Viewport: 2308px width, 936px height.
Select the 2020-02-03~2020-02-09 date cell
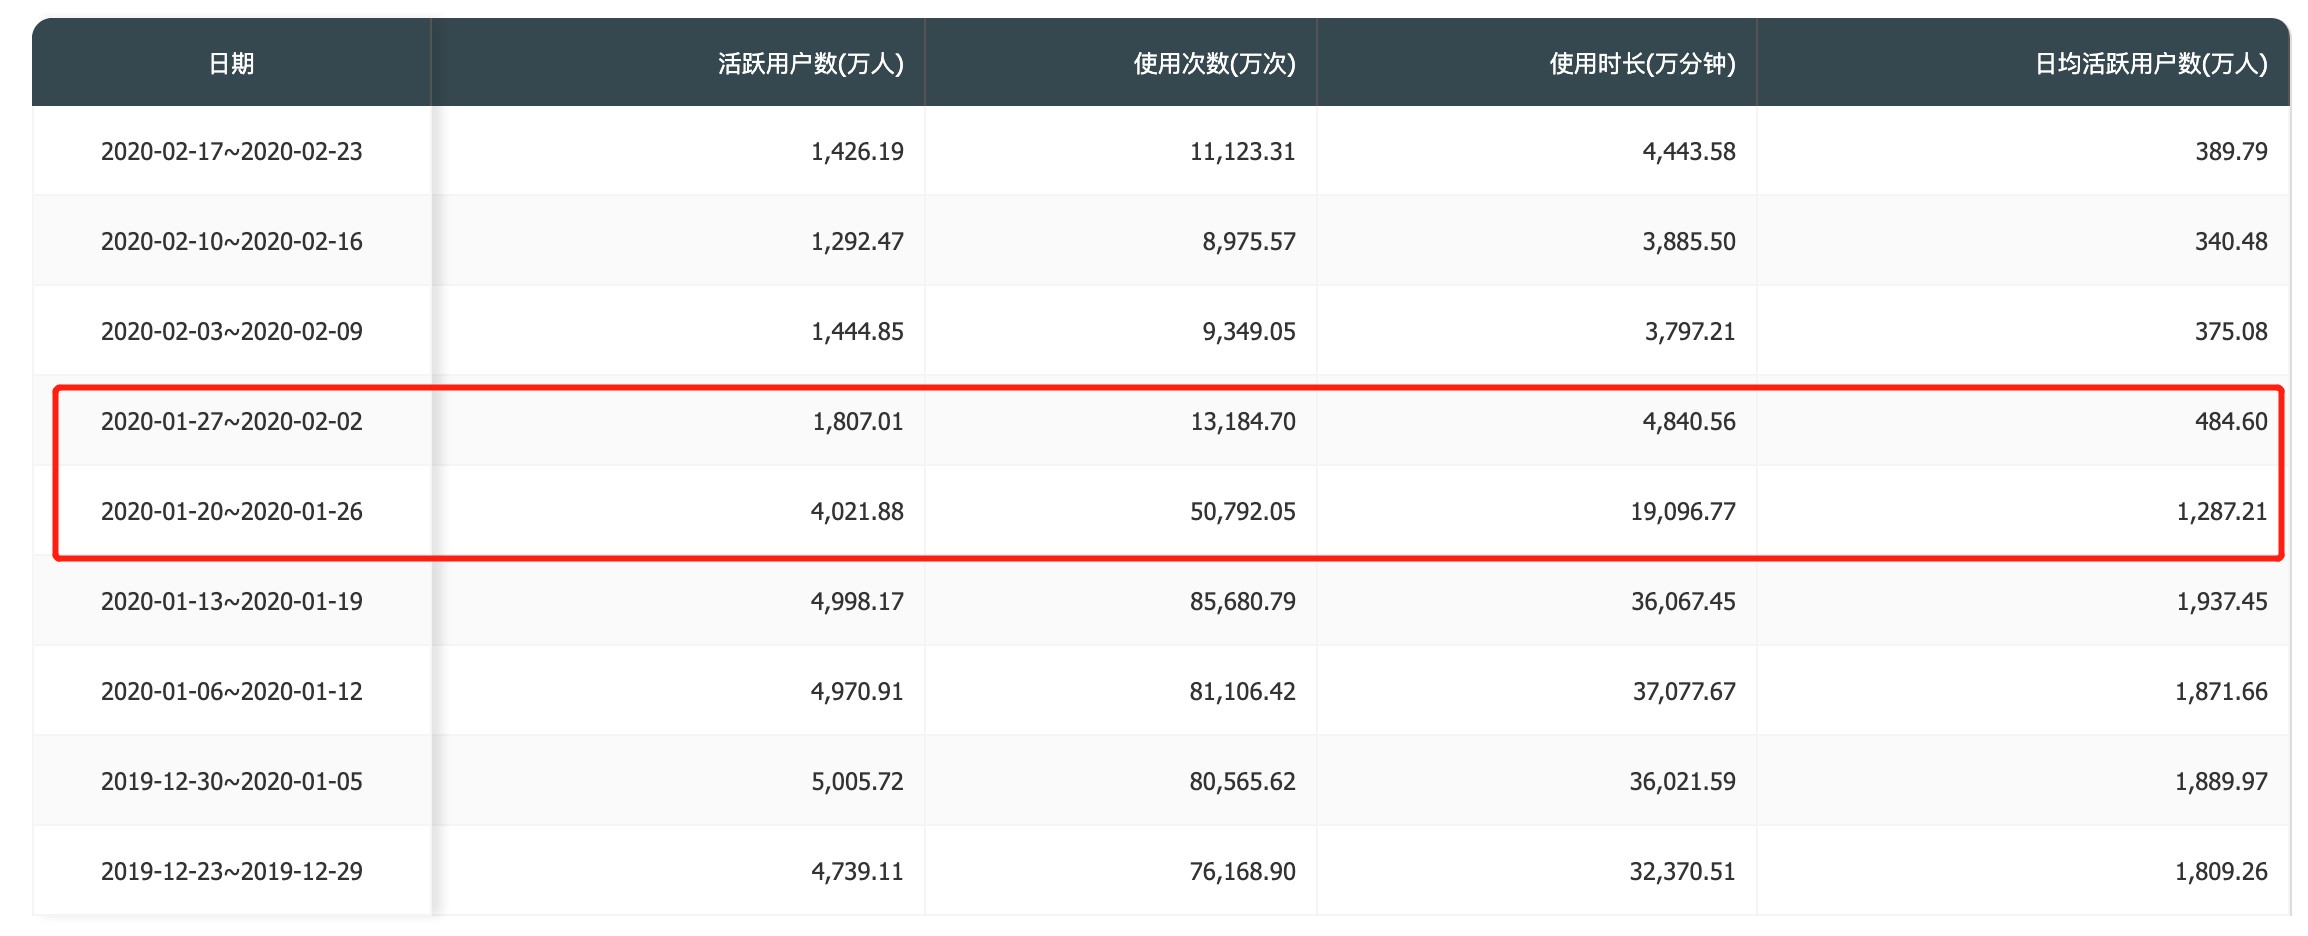pos(231,332)
